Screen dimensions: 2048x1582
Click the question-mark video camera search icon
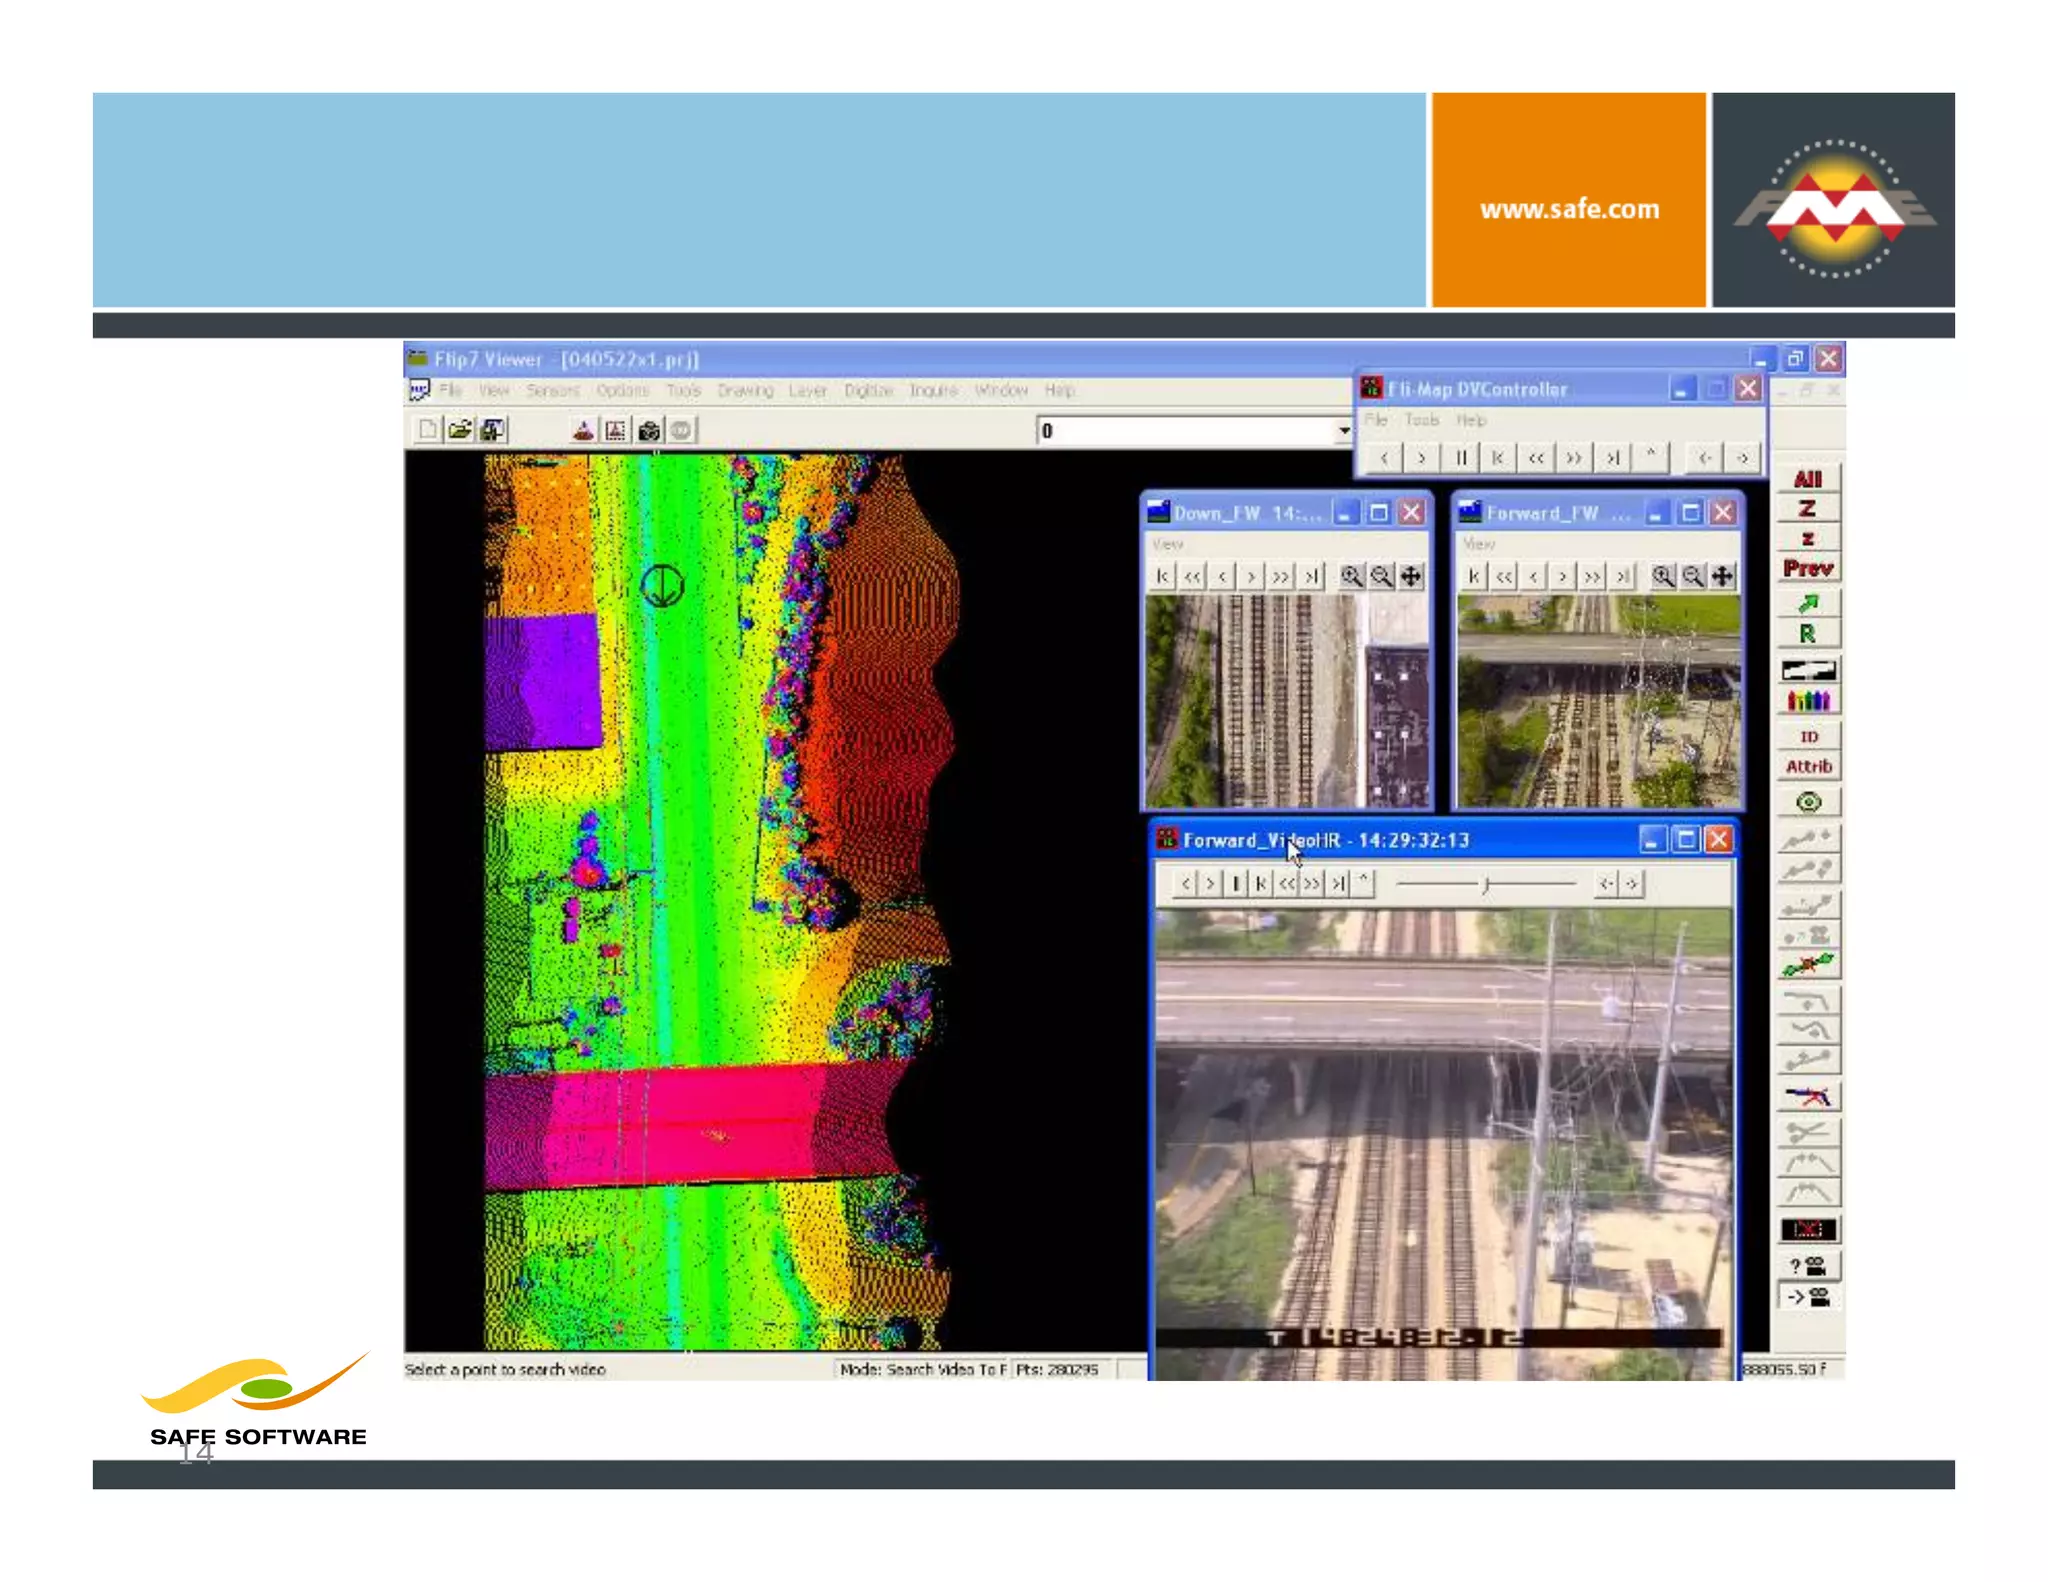[x=1807, y=1266]
